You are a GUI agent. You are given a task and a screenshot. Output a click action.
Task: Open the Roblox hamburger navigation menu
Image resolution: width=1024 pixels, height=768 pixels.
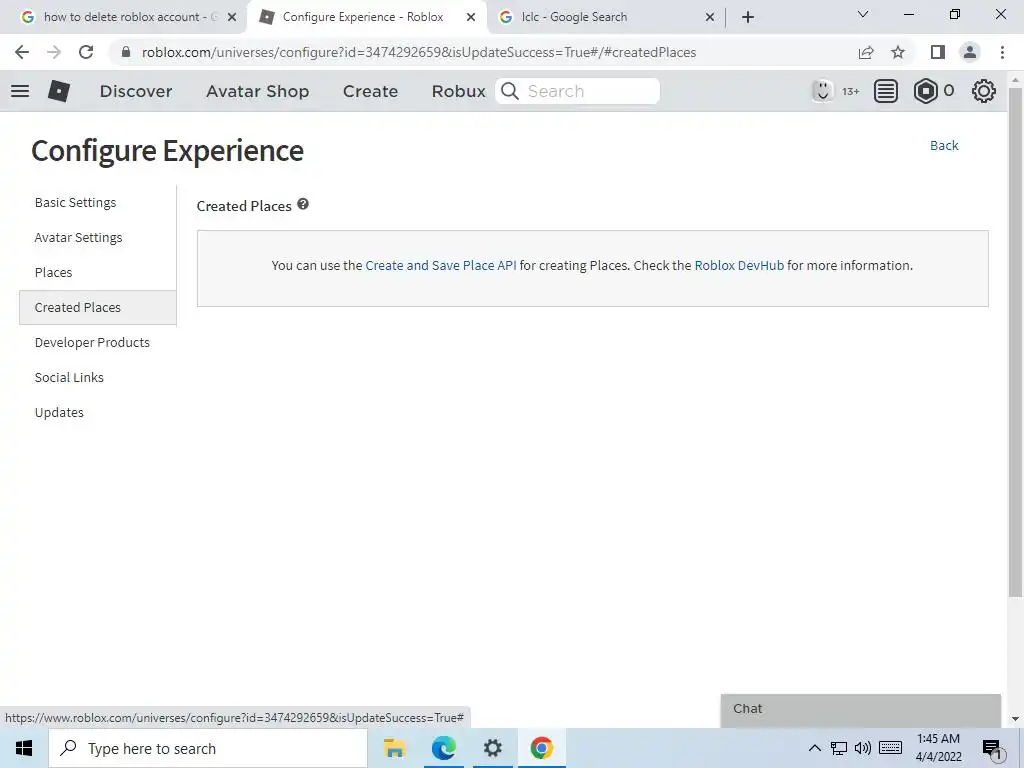(20, 91)
